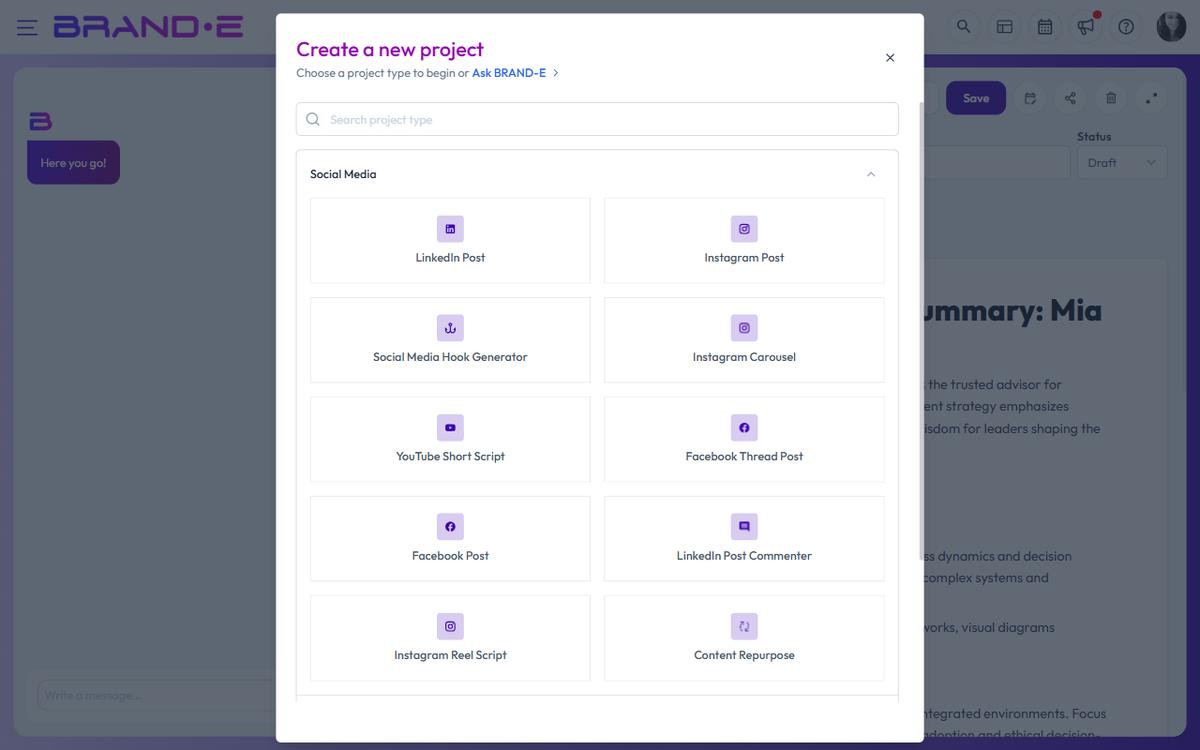This screenshot has width=1200, height=750.
Task: Save the current document
Action: coord(976,98)
